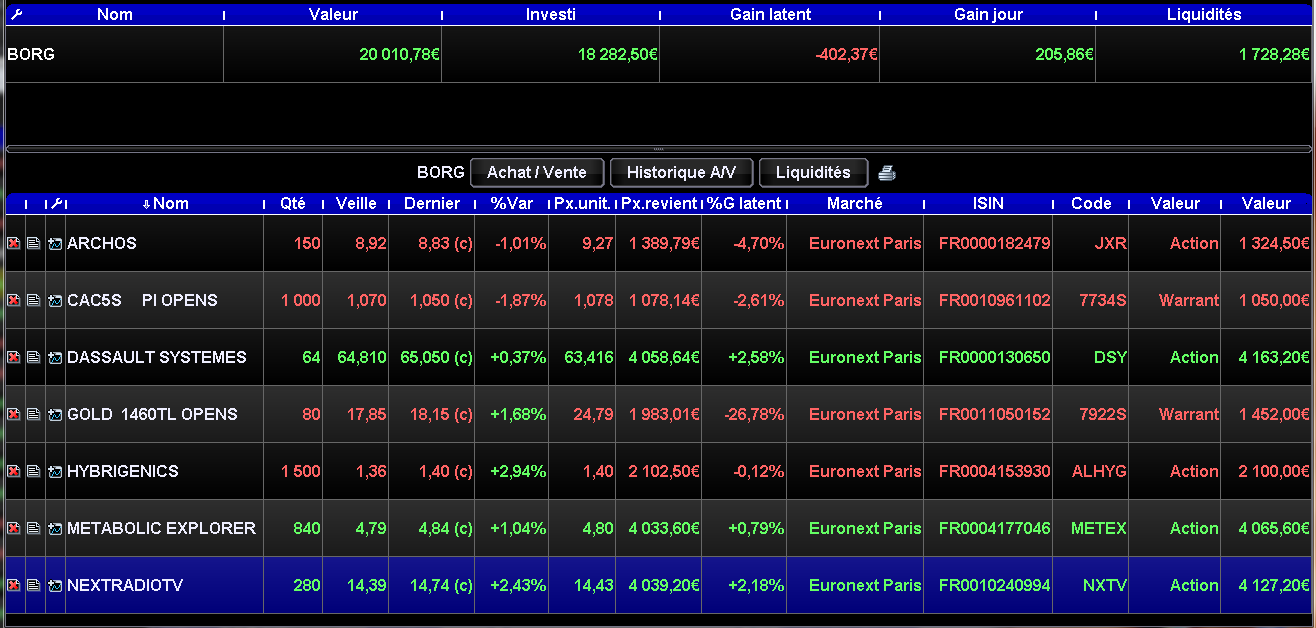Image resolution: width=1316 pixels, height=628 pixels.
Task: Select the DASSAULT SYSTEMES position name
Action: pyautogui.click(x=157, y=357)
